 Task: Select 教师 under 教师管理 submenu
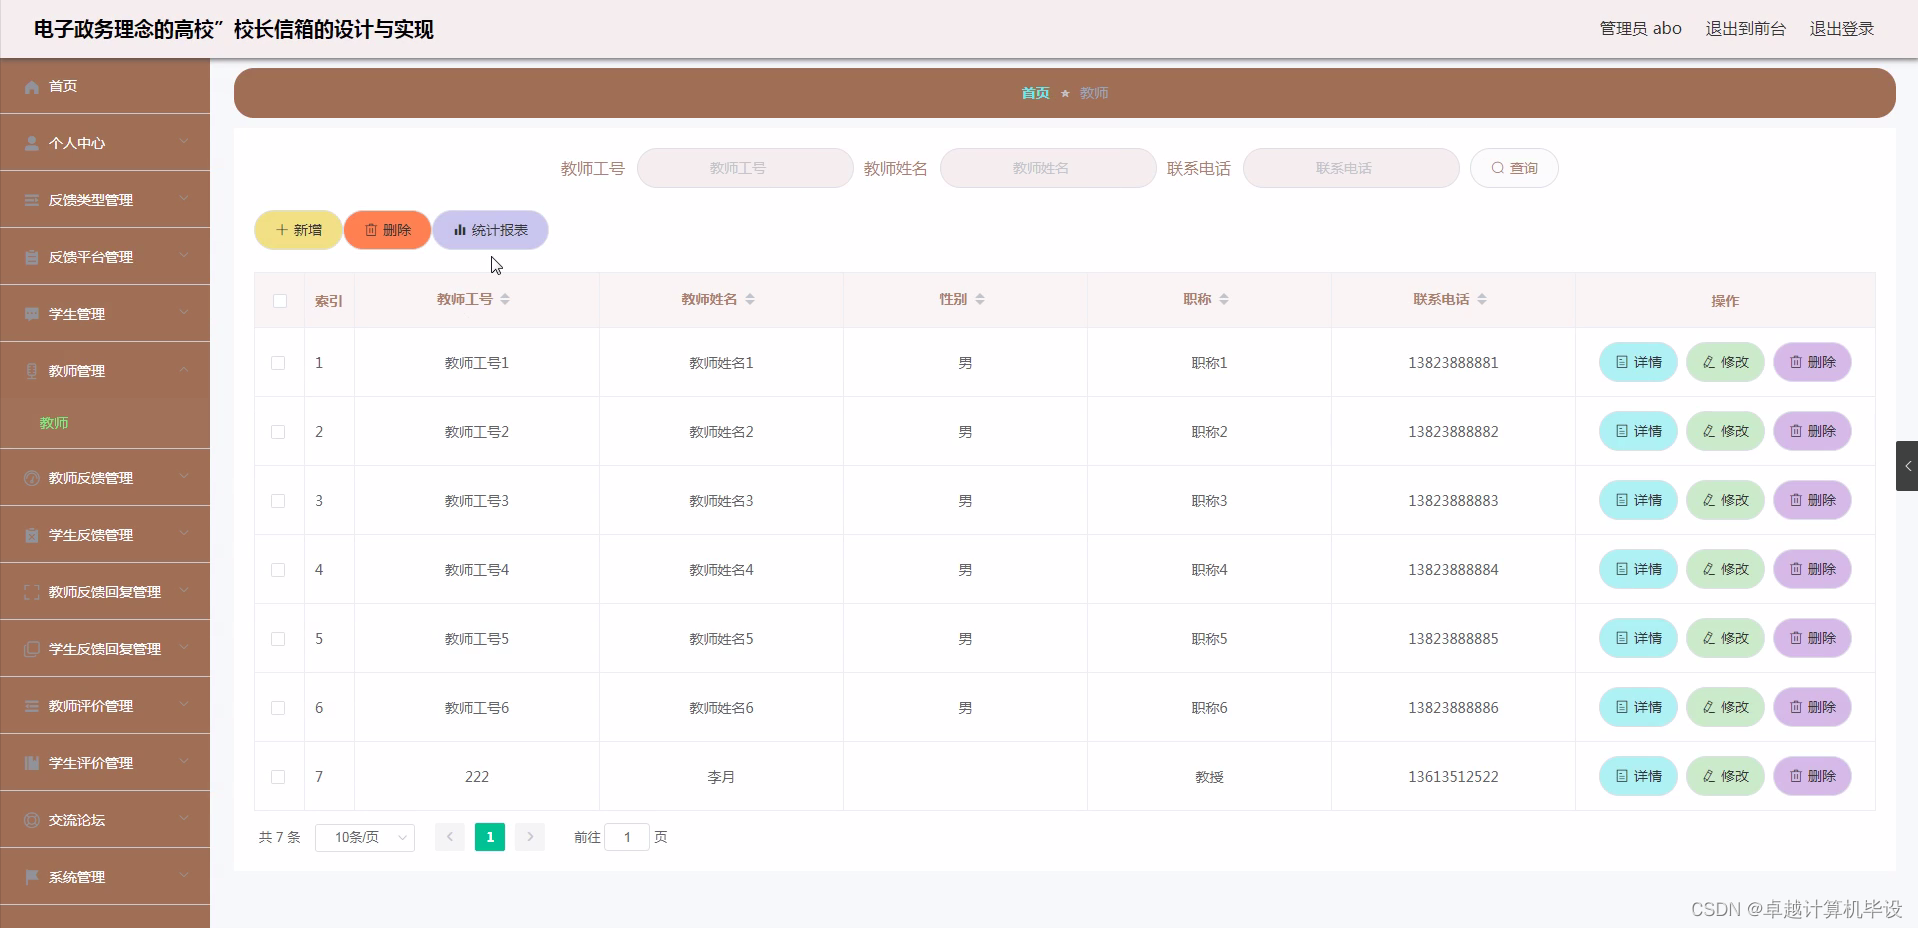pos(54,423)
